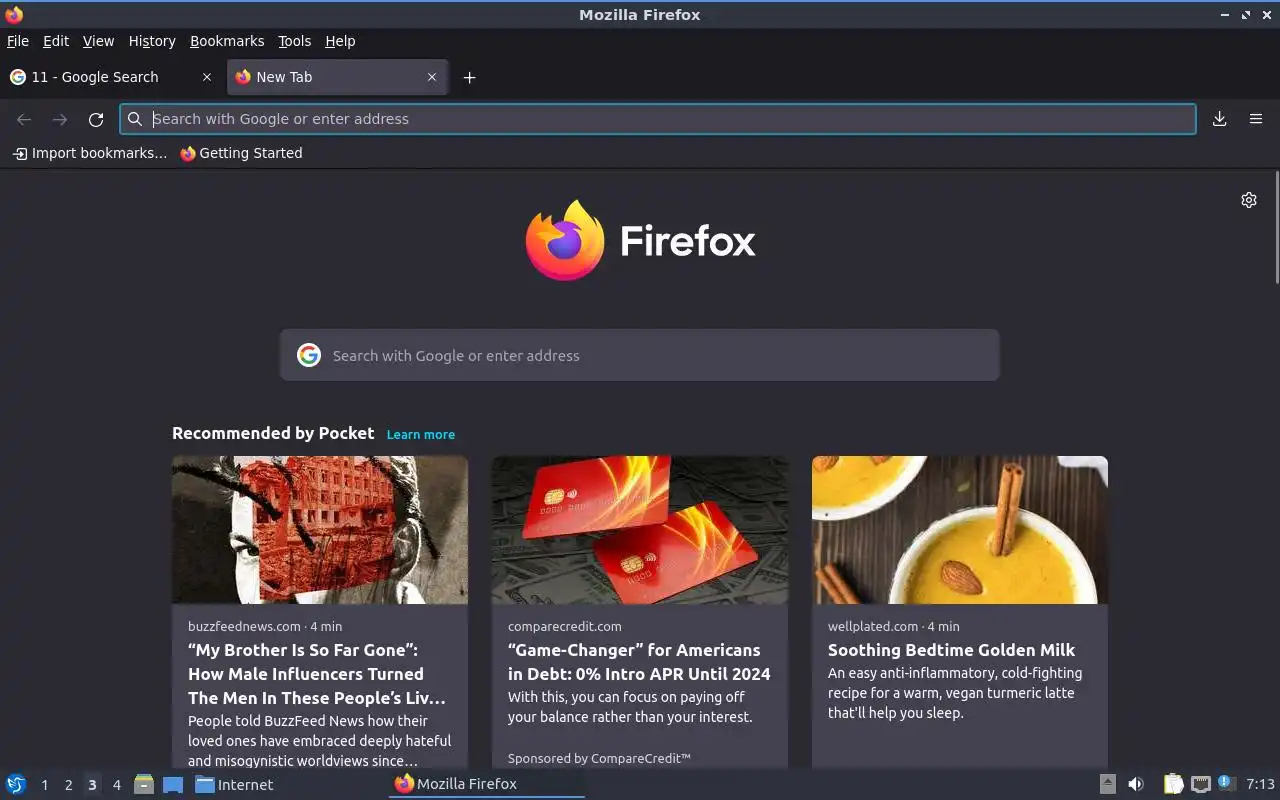Open the History menu
1280x800 pixels.
[152, 41]
